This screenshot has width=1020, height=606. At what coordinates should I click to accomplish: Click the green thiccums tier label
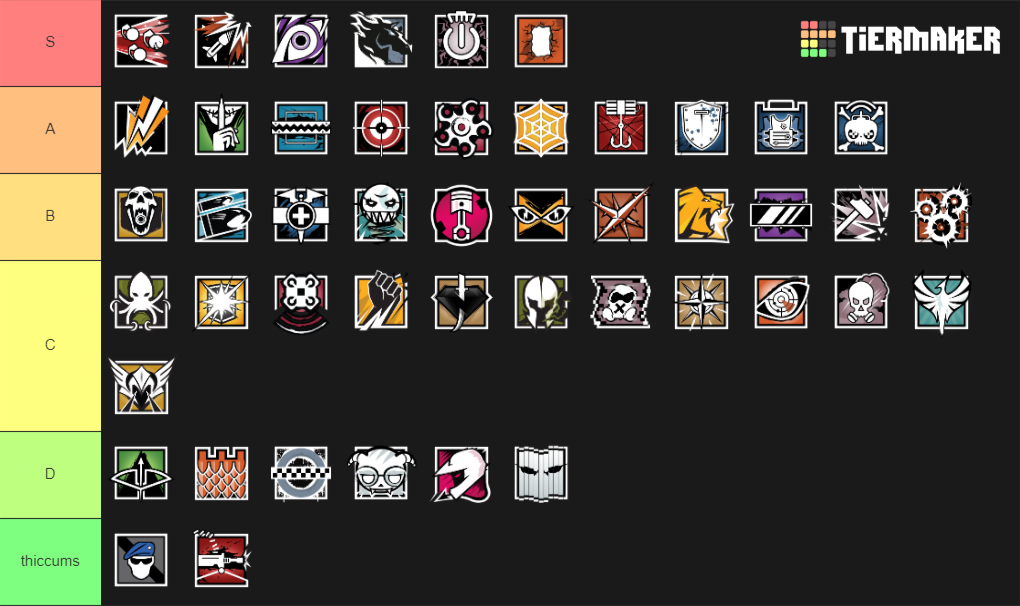pos(50,561)
